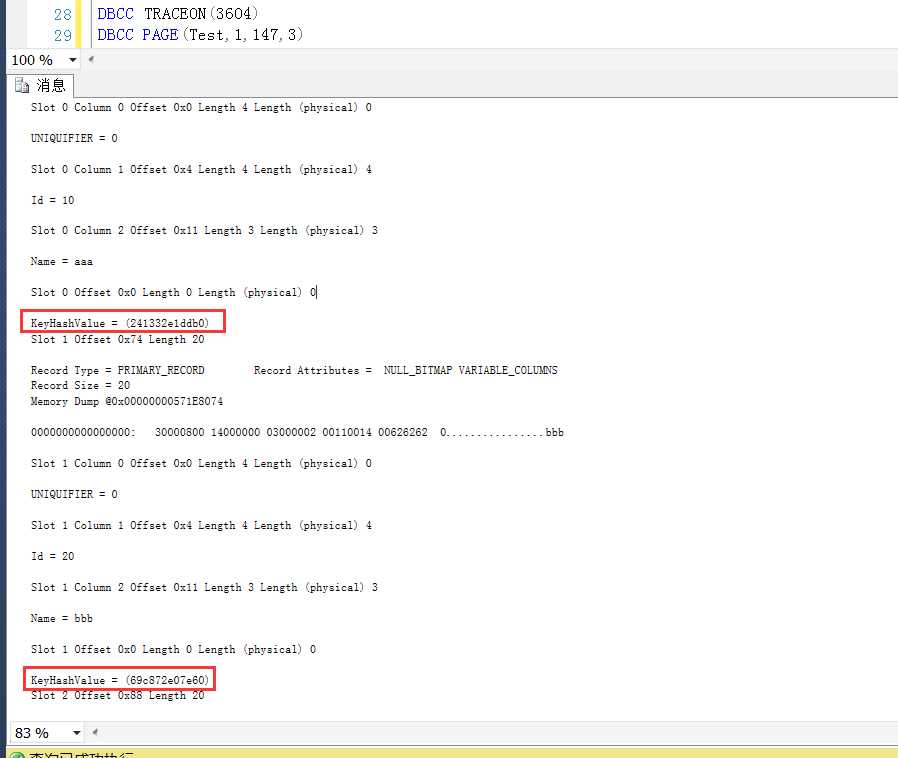This screenshot has width=898, height=758.
Task: Click the 'Slot 2 Offset 0x88 Length 20' line
Action: (117, 696)
